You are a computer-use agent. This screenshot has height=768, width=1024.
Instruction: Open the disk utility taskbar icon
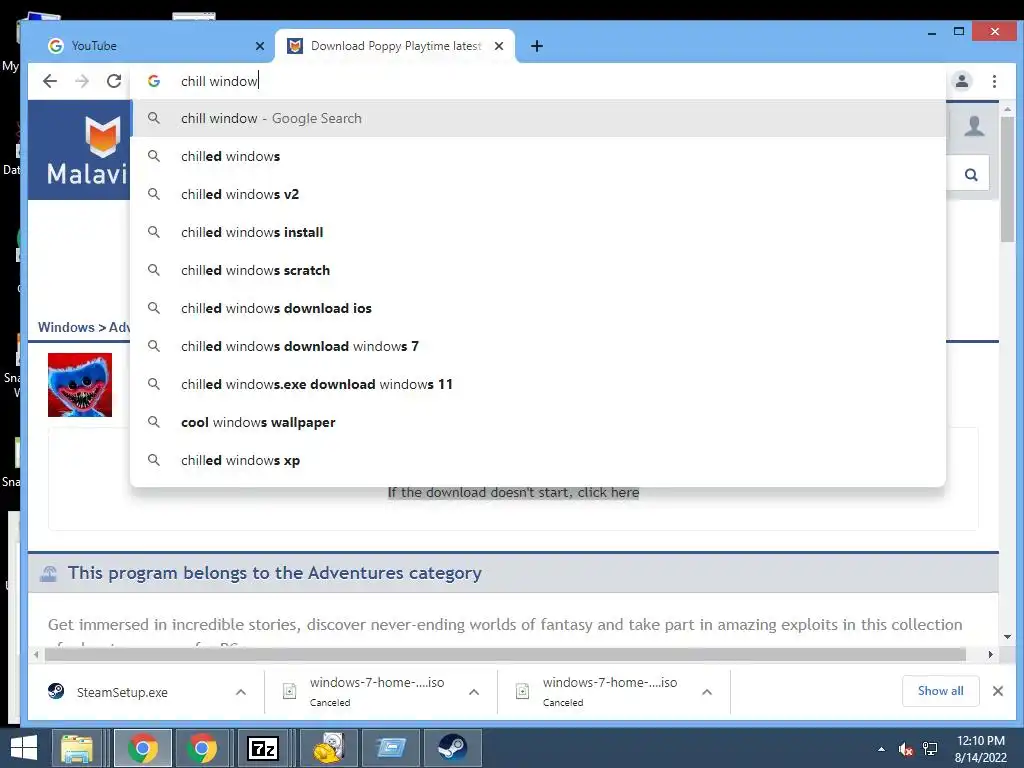click(328, 748)
